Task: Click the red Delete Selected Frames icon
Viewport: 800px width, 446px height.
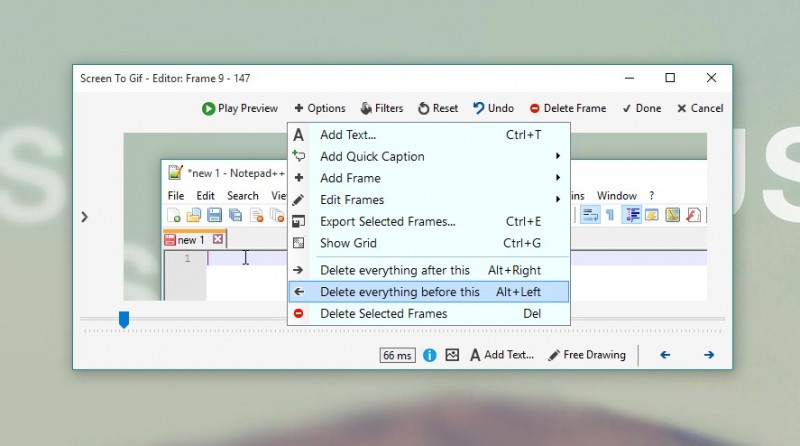Action: (x=298, y=313)
